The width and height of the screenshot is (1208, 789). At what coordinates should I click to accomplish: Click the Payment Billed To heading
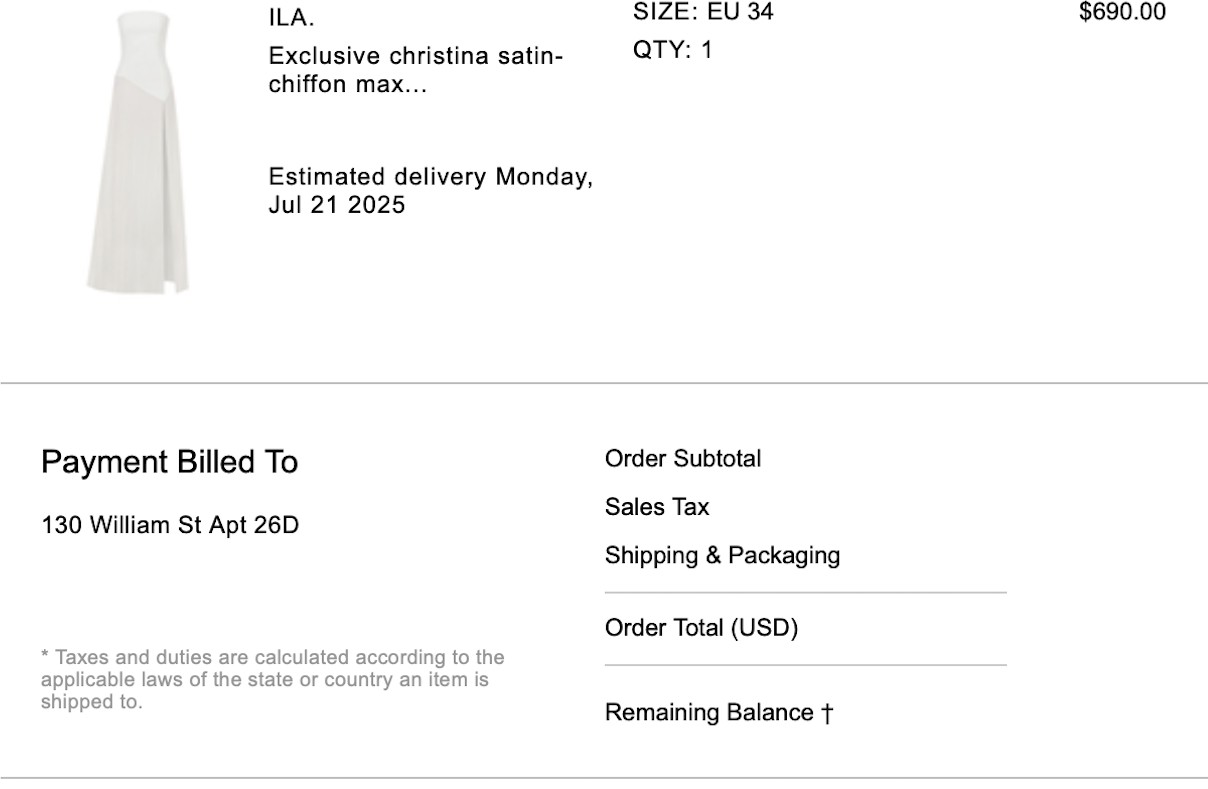169,462
